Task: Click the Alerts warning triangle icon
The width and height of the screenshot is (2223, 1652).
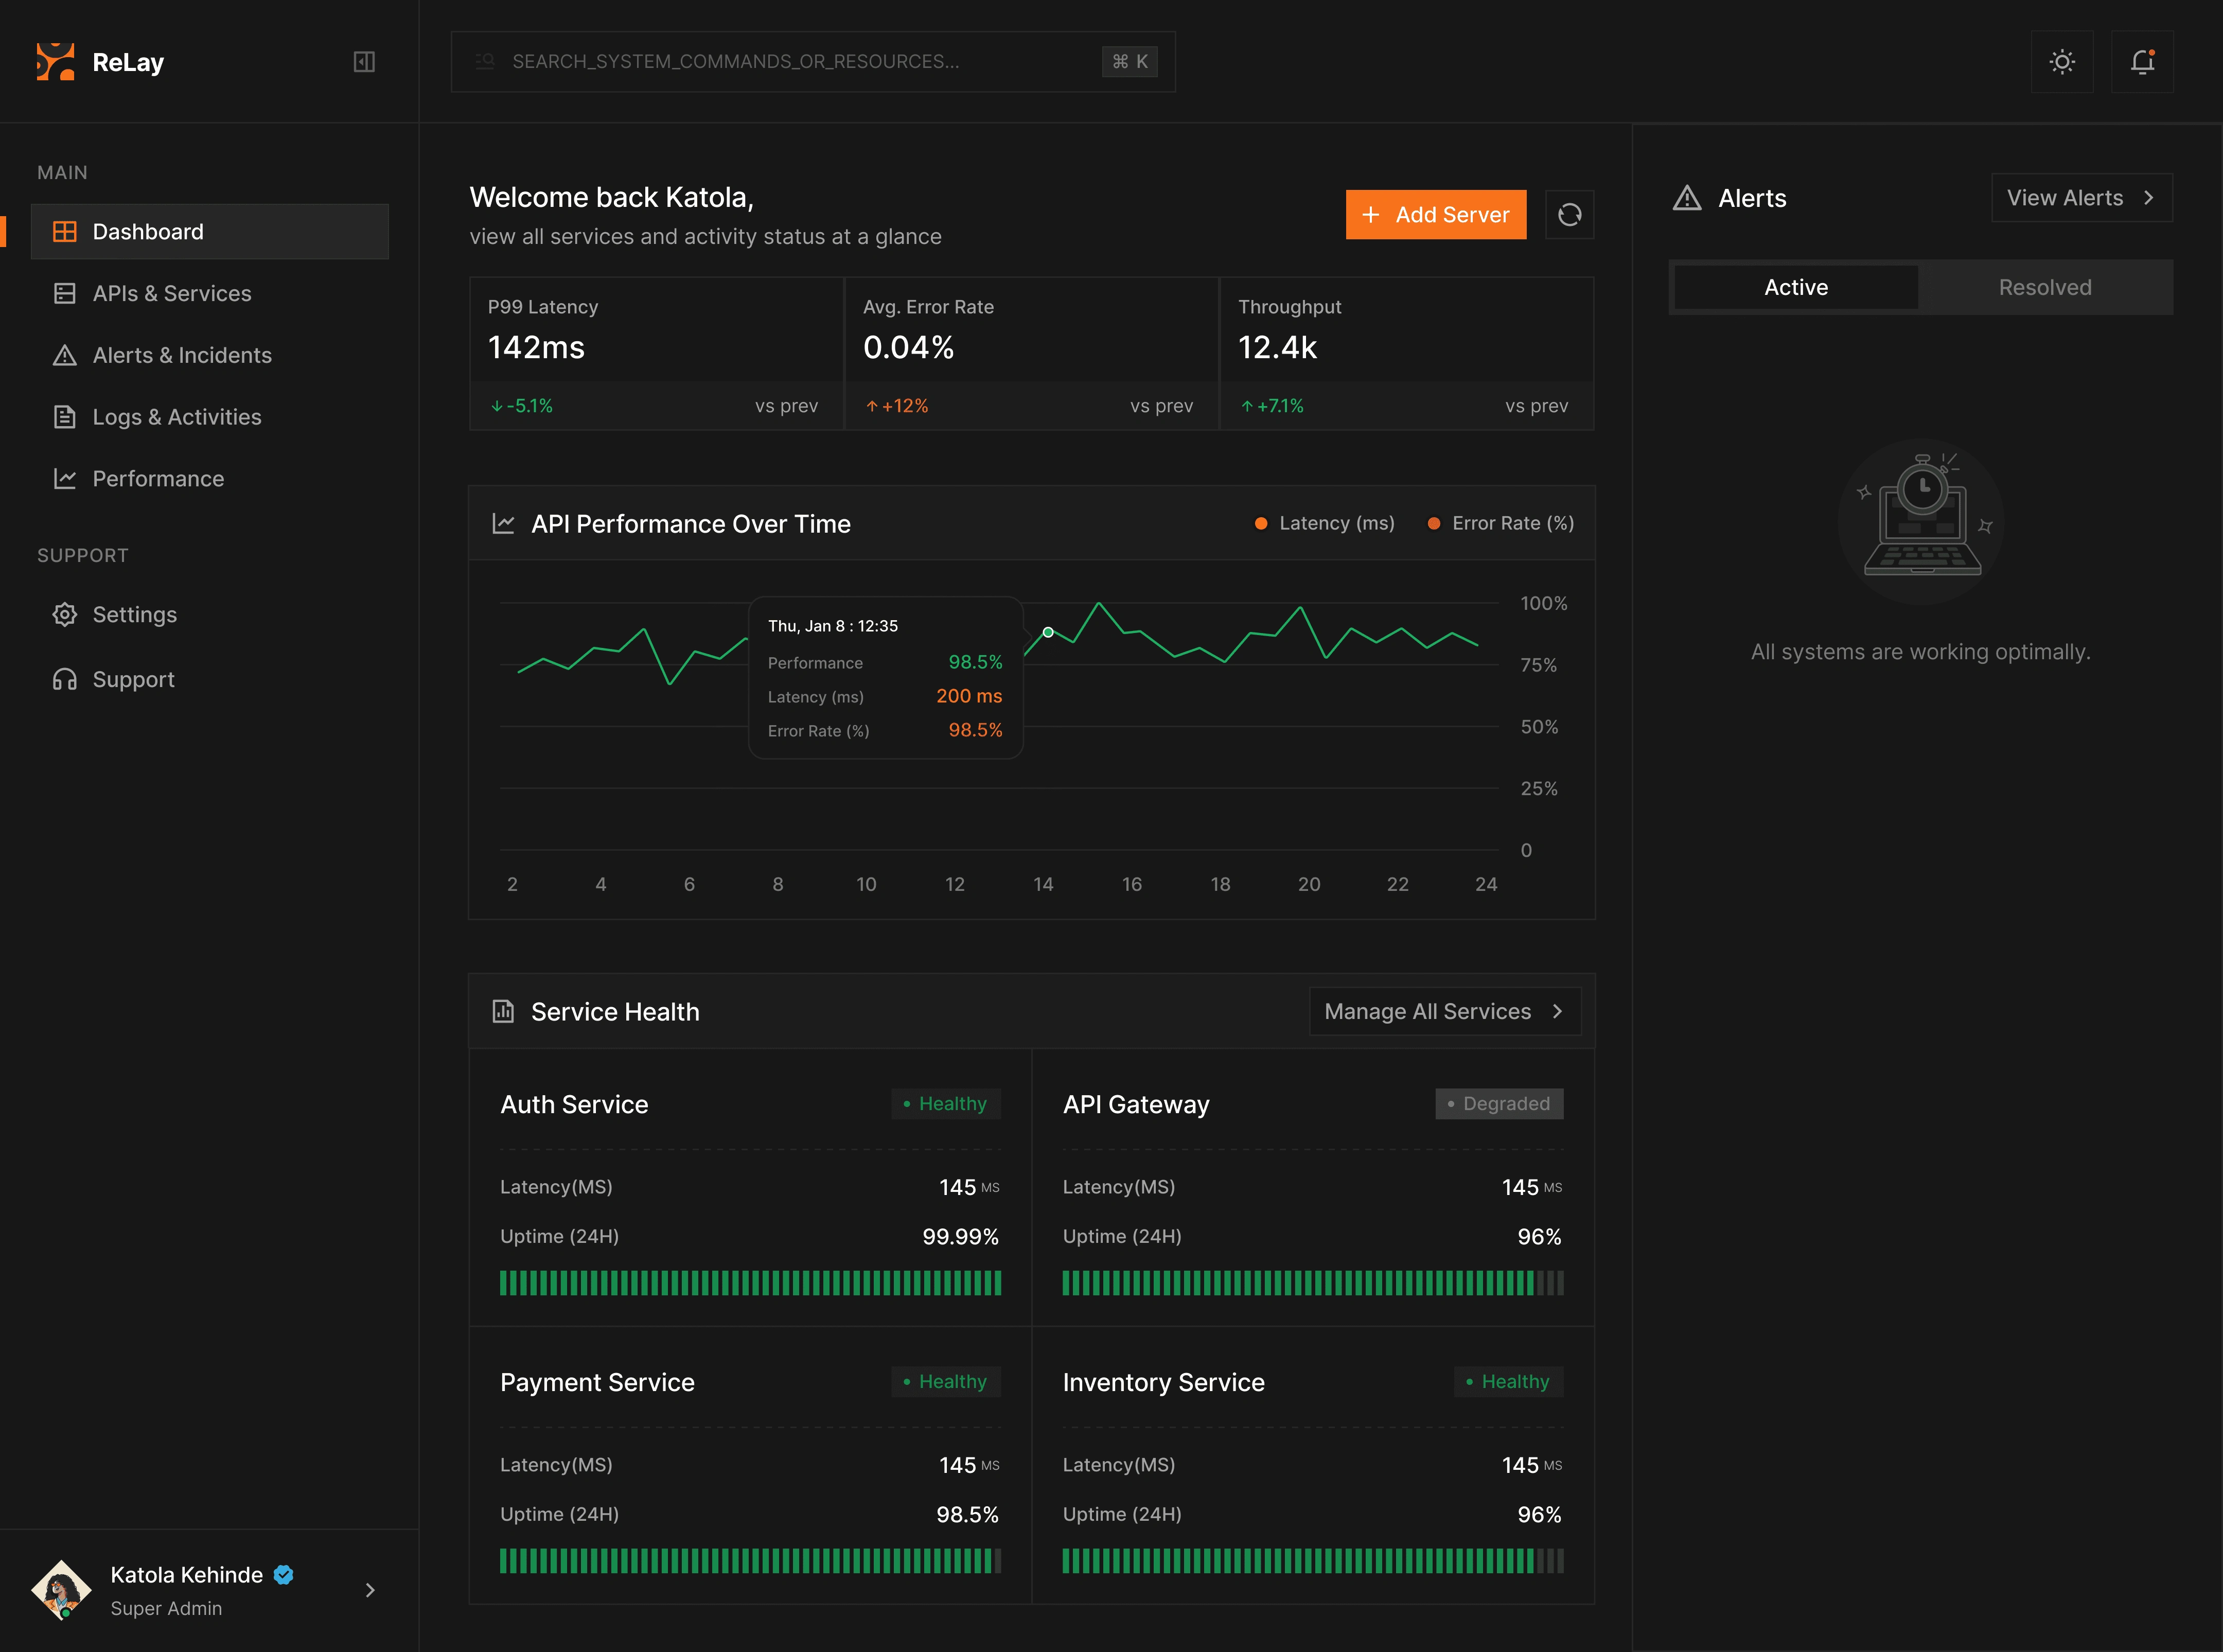Action: coord(1687,198)
